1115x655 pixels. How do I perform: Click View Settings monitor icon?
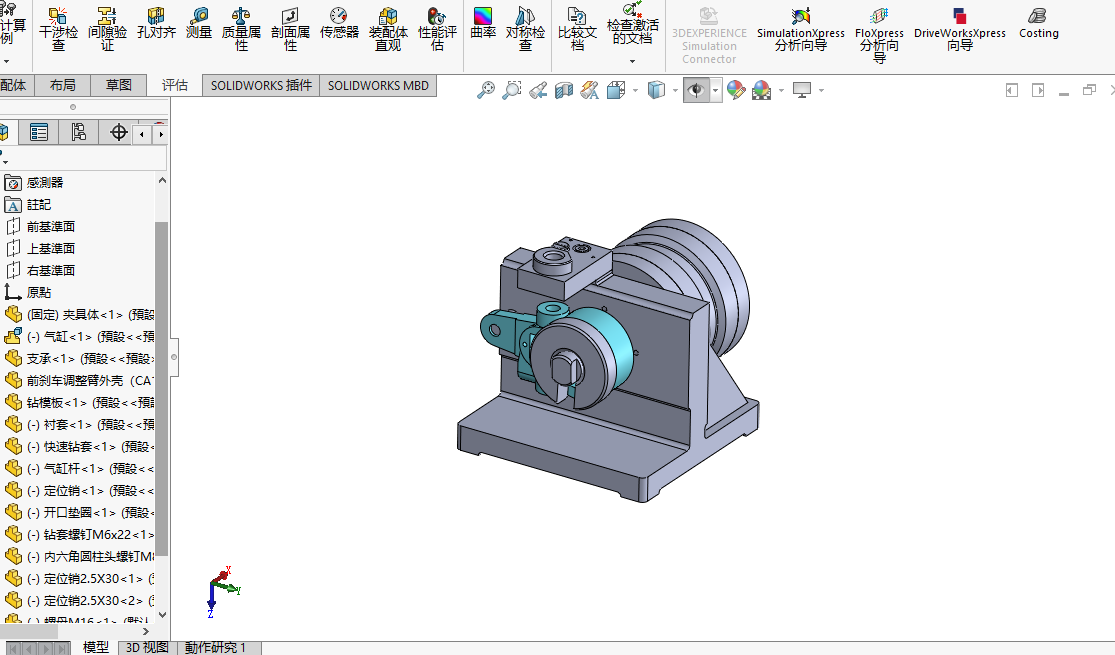(x=802, y=90)
